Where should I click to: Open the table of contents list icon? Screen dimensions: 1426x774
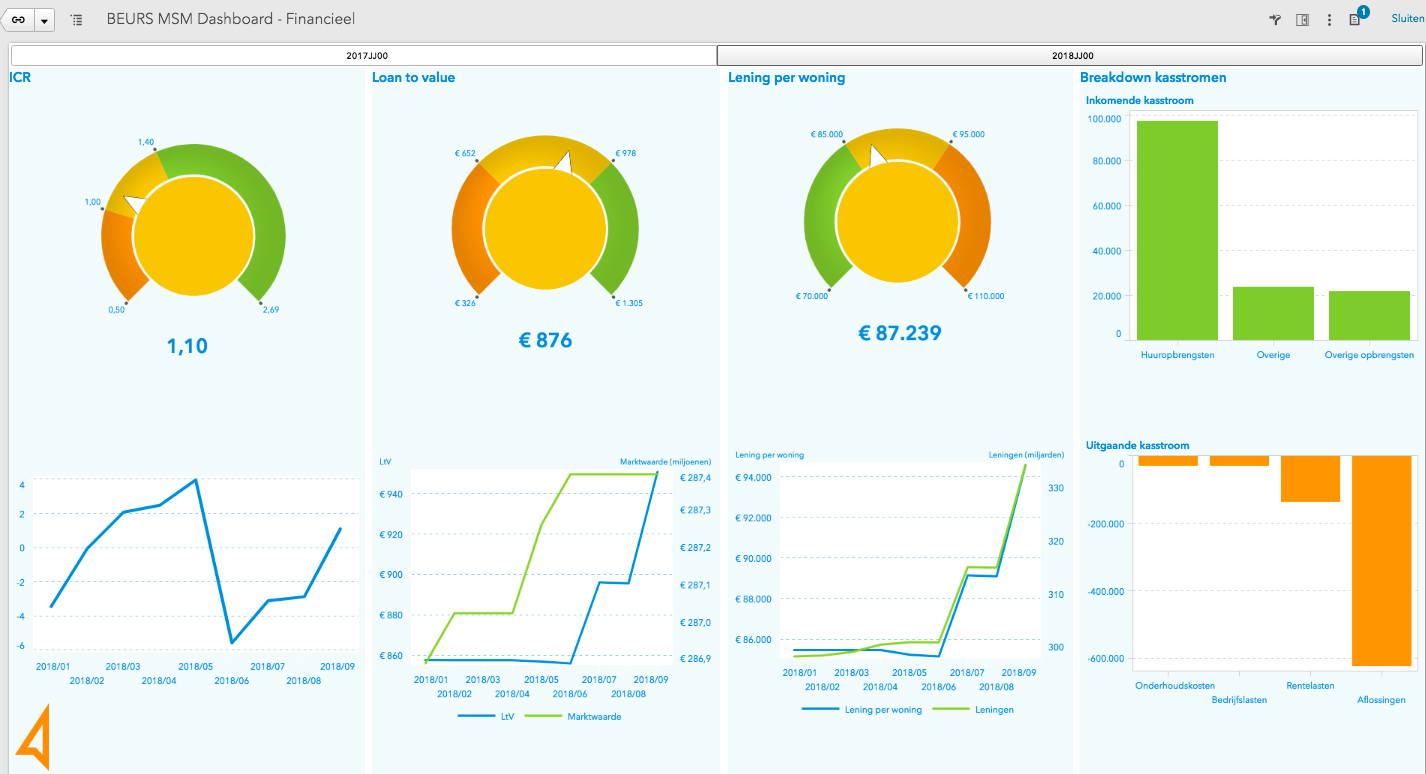77,20
